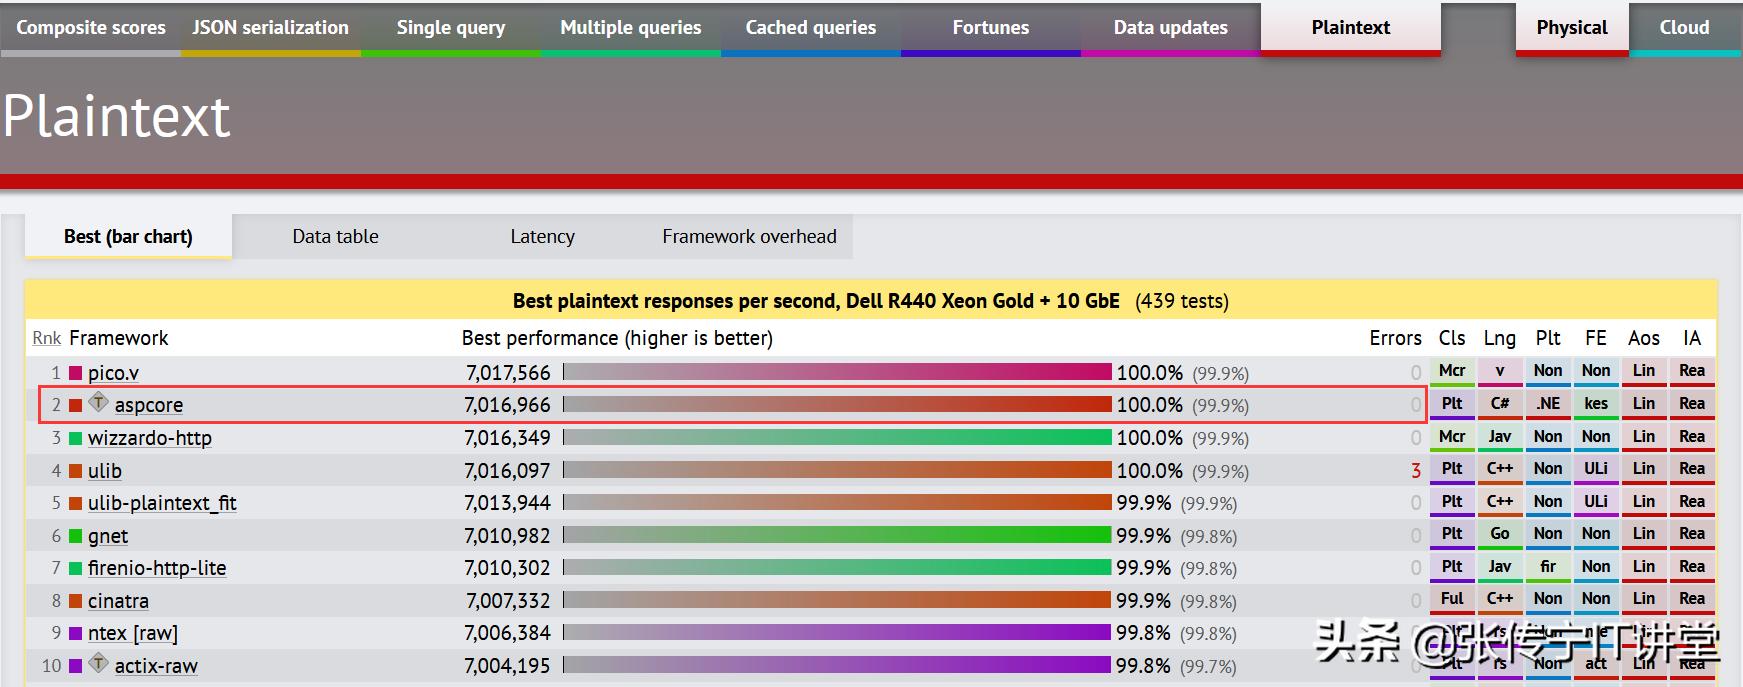1743x687 pixels.
Task: Click the C# language tag for aspcore
Action: (1500, 404)
